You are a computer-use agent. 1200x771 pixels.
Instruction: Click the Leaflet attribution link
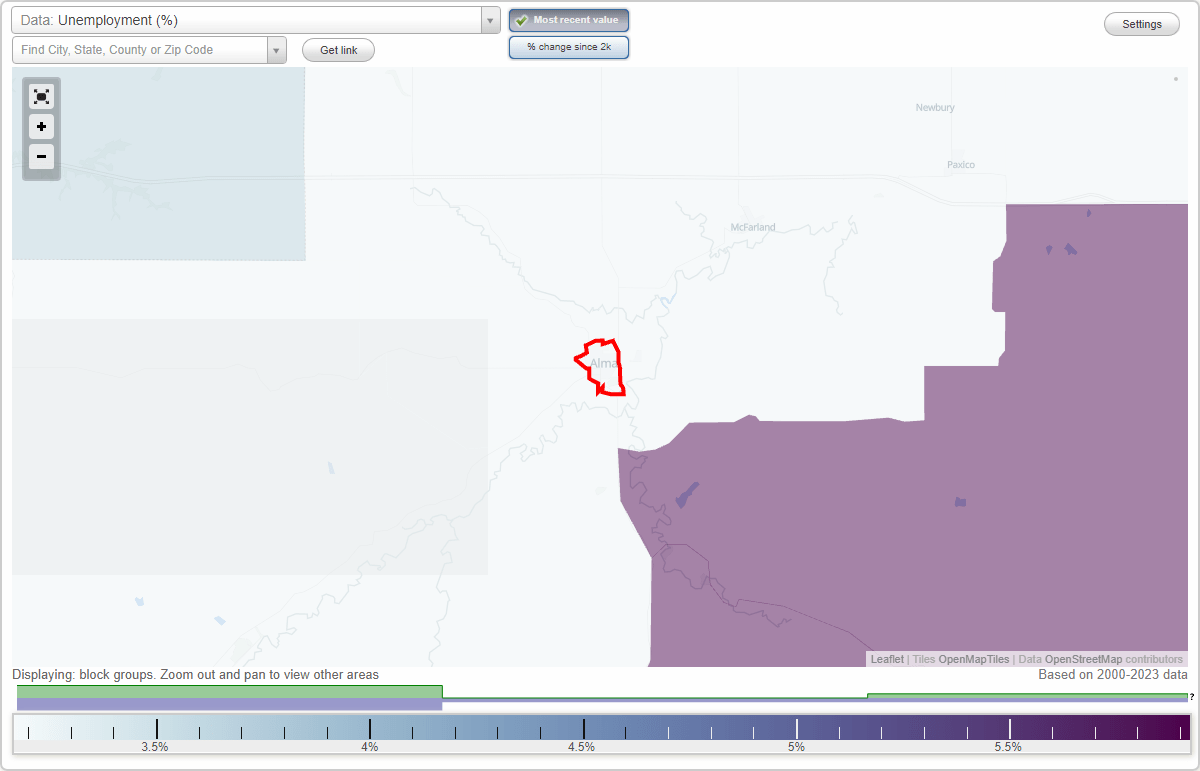[886, 659]
